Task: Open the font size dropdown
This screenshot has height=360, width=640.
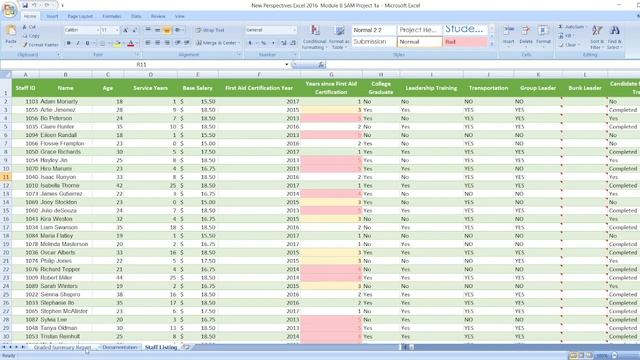Action: (x=117, y=30)
